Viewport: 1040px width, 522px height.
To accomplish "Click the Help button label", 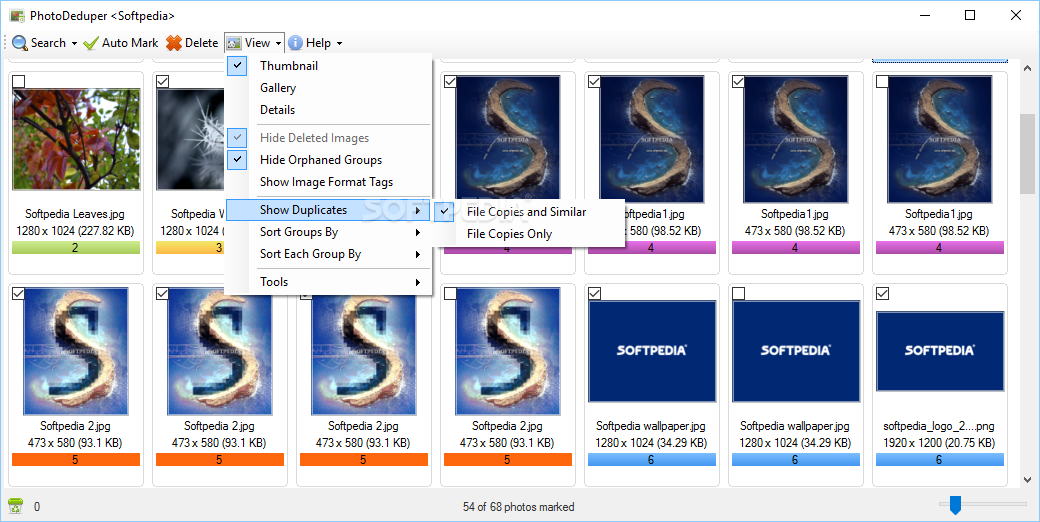I will tap(318, 43).
